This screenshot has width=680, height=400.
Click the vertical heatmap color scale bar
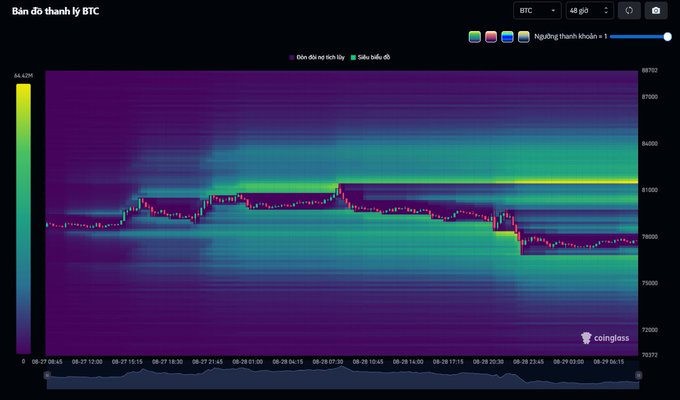23,219
